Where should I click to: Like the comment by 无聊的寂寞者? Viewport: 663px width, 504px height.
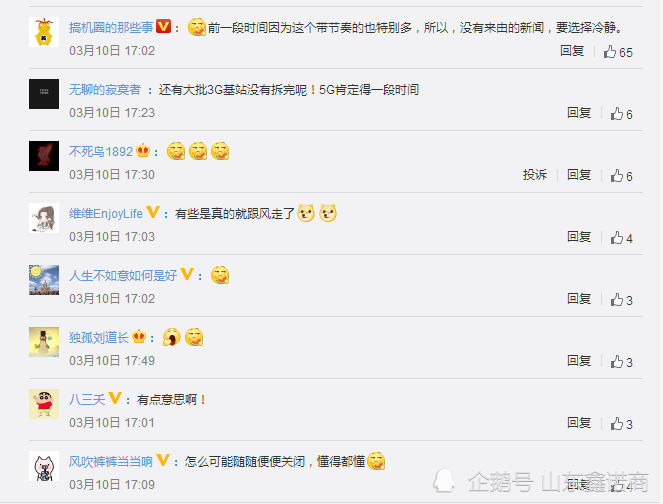[621, 114]
